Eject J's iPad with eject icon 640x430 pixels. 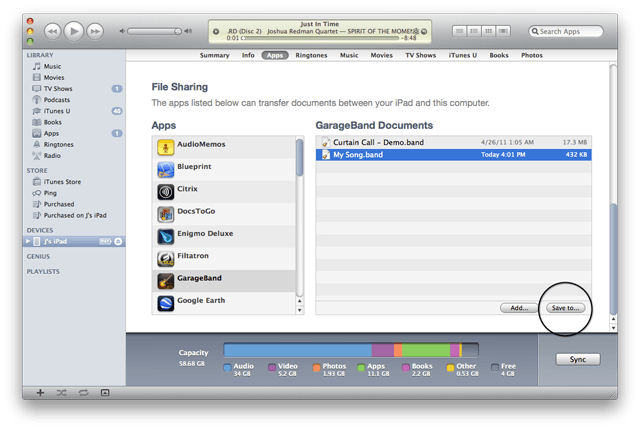[x=118, y=242]
